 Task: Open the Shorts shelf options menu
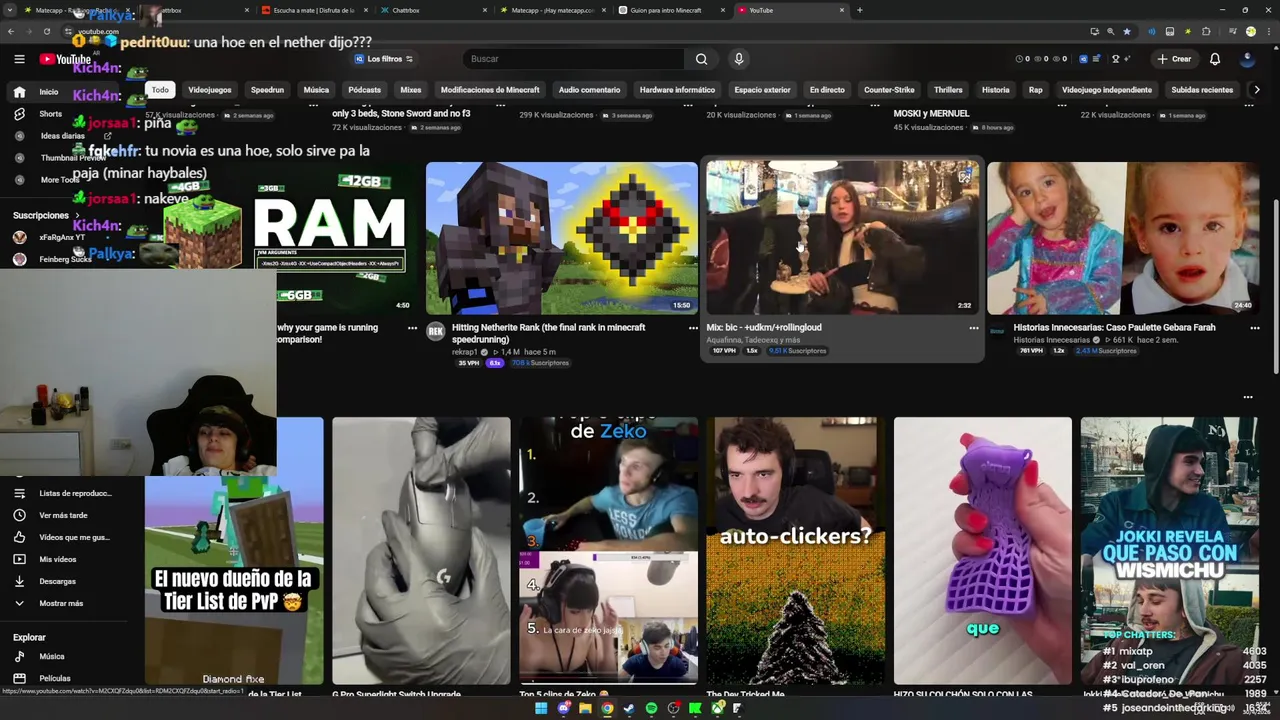(1248, 397)
